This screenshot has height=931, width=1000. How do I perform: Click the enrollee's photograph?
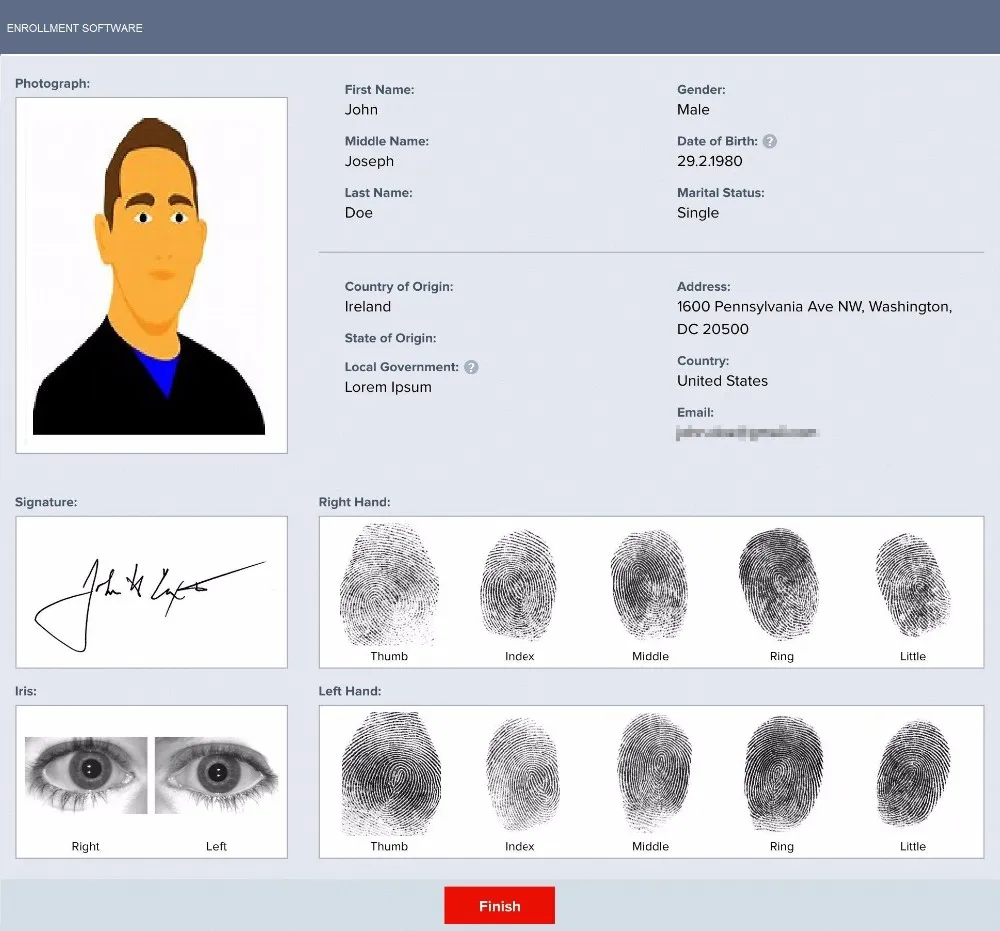click(151, 273)
